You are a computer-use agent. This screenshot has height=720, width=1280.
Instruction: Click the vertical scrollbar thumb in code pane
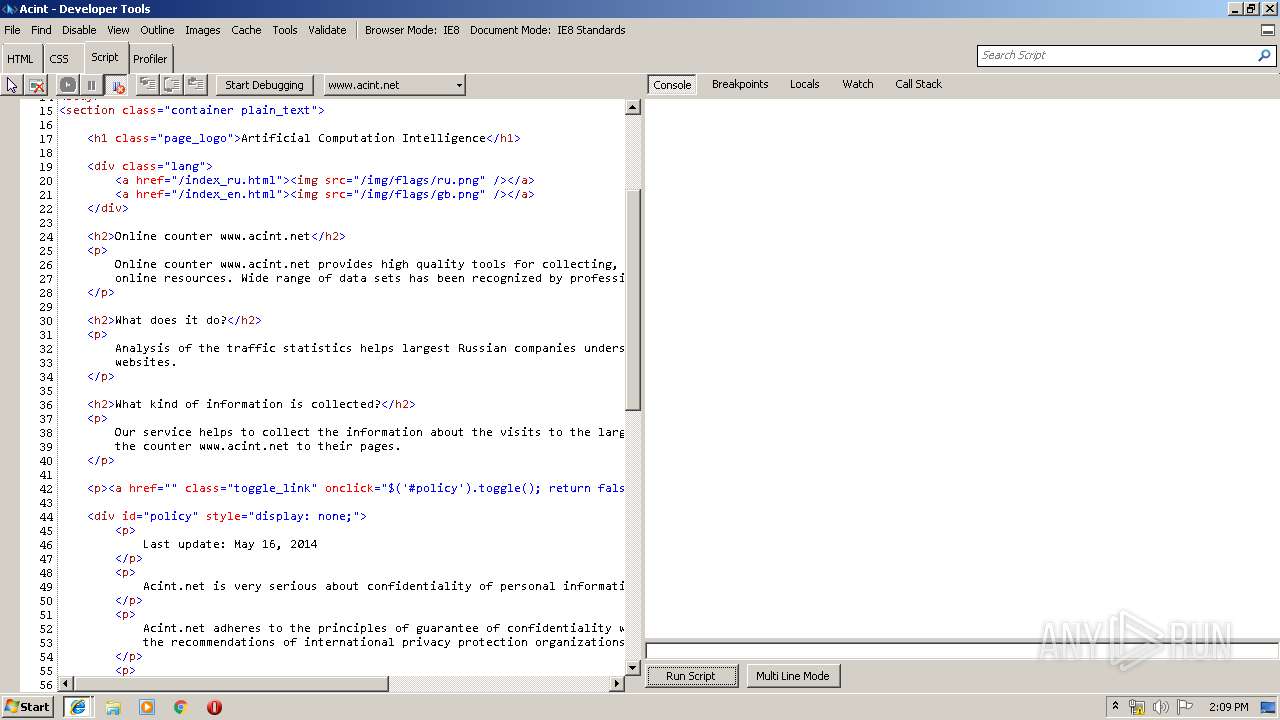[633, 298]
